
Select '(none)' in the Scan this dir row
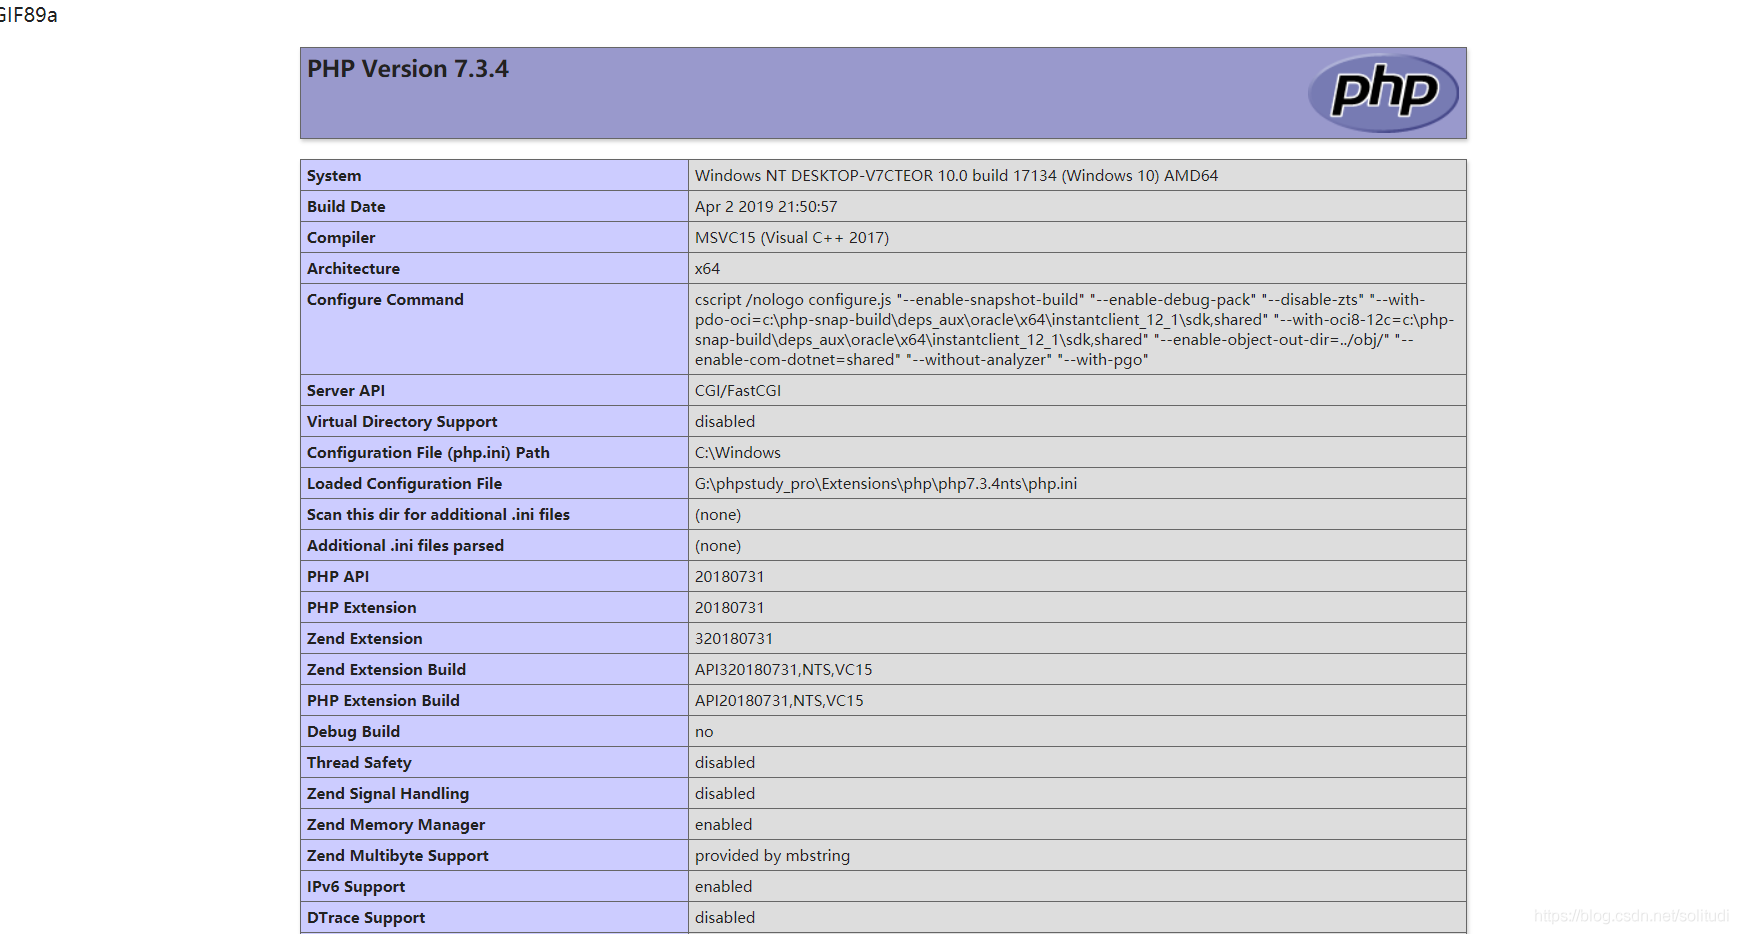point(718,515)
